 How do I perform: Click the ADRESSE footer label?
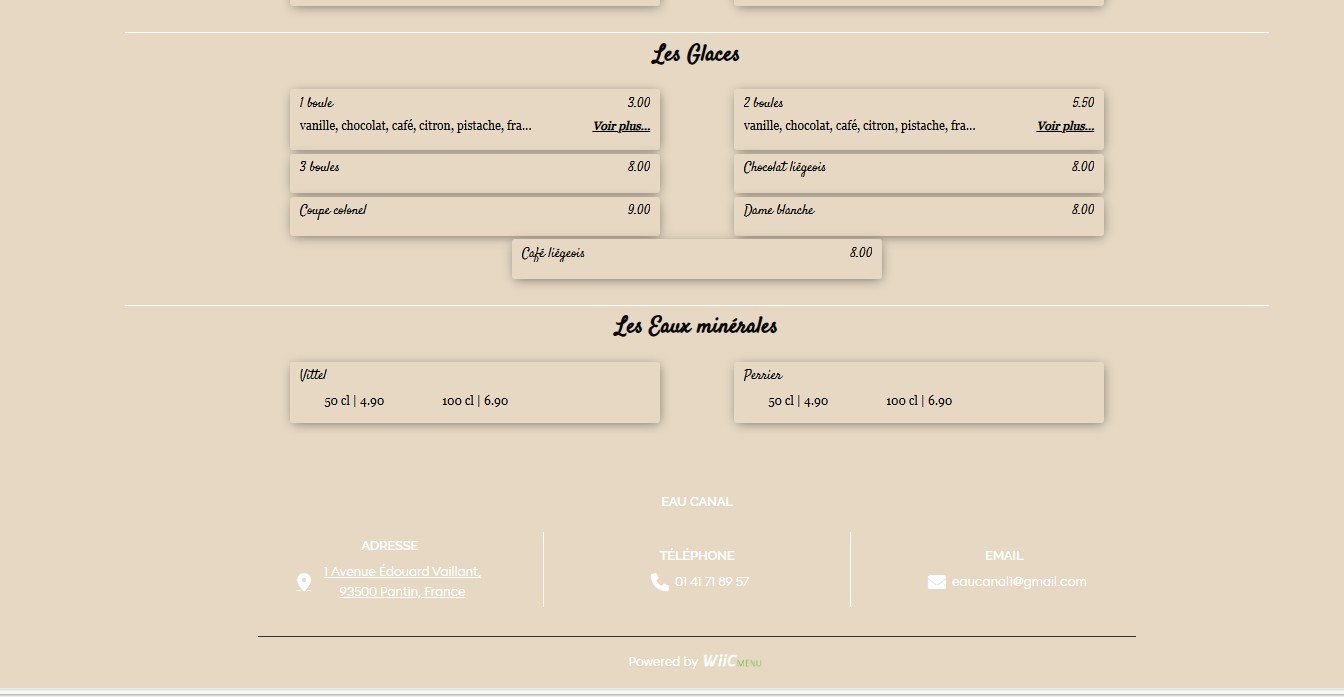tap(390, 546)
